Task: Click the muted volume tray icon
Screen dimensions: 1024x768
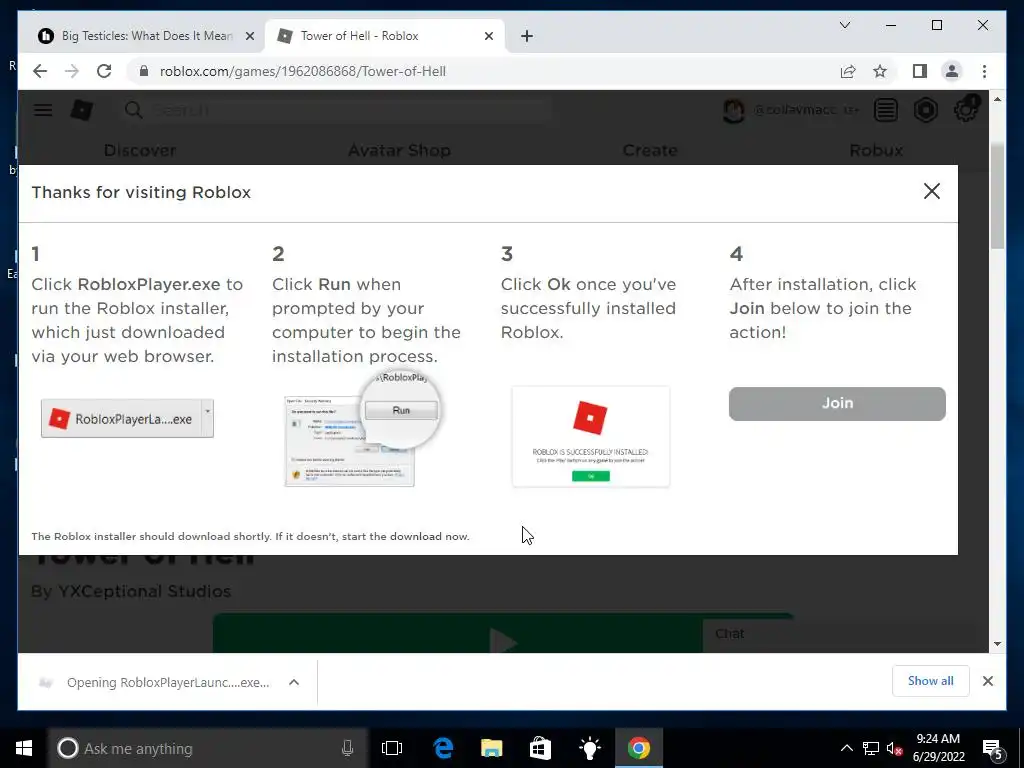Action: [895, 749]
